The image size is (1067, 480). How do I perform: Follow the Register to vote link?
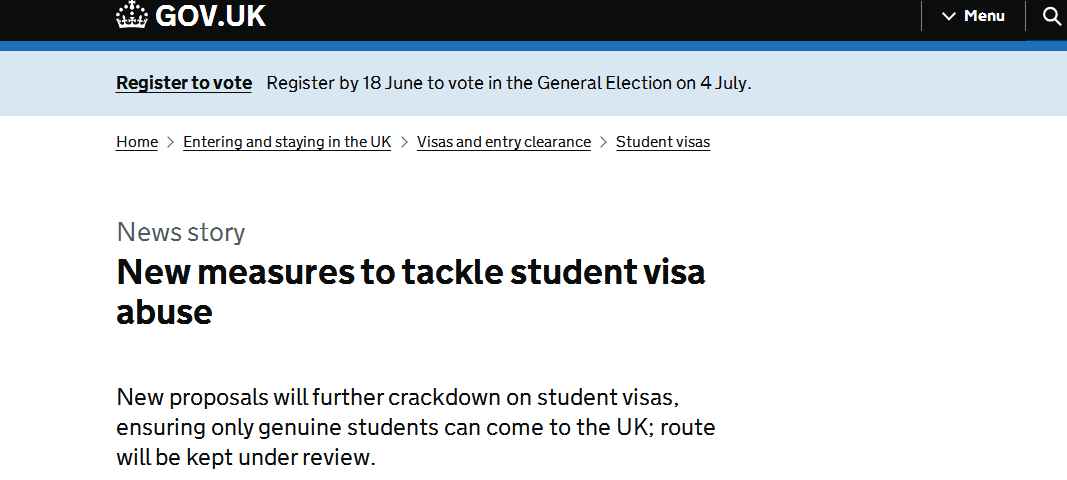click(184, 83)
